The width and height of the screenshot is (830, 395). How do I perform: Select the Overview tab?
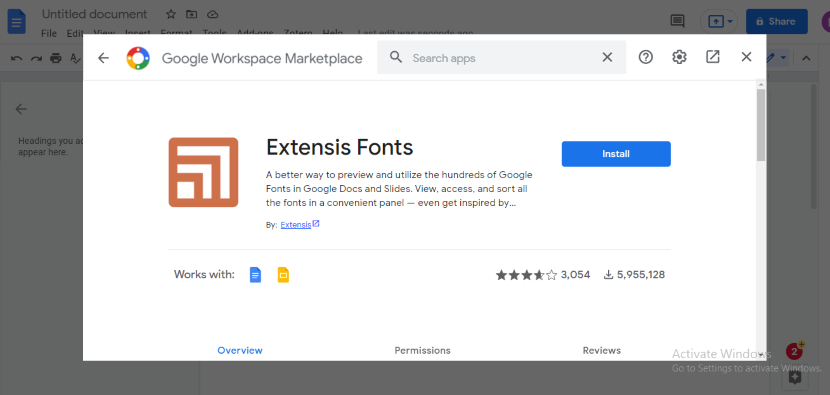[x=240, y=351]
